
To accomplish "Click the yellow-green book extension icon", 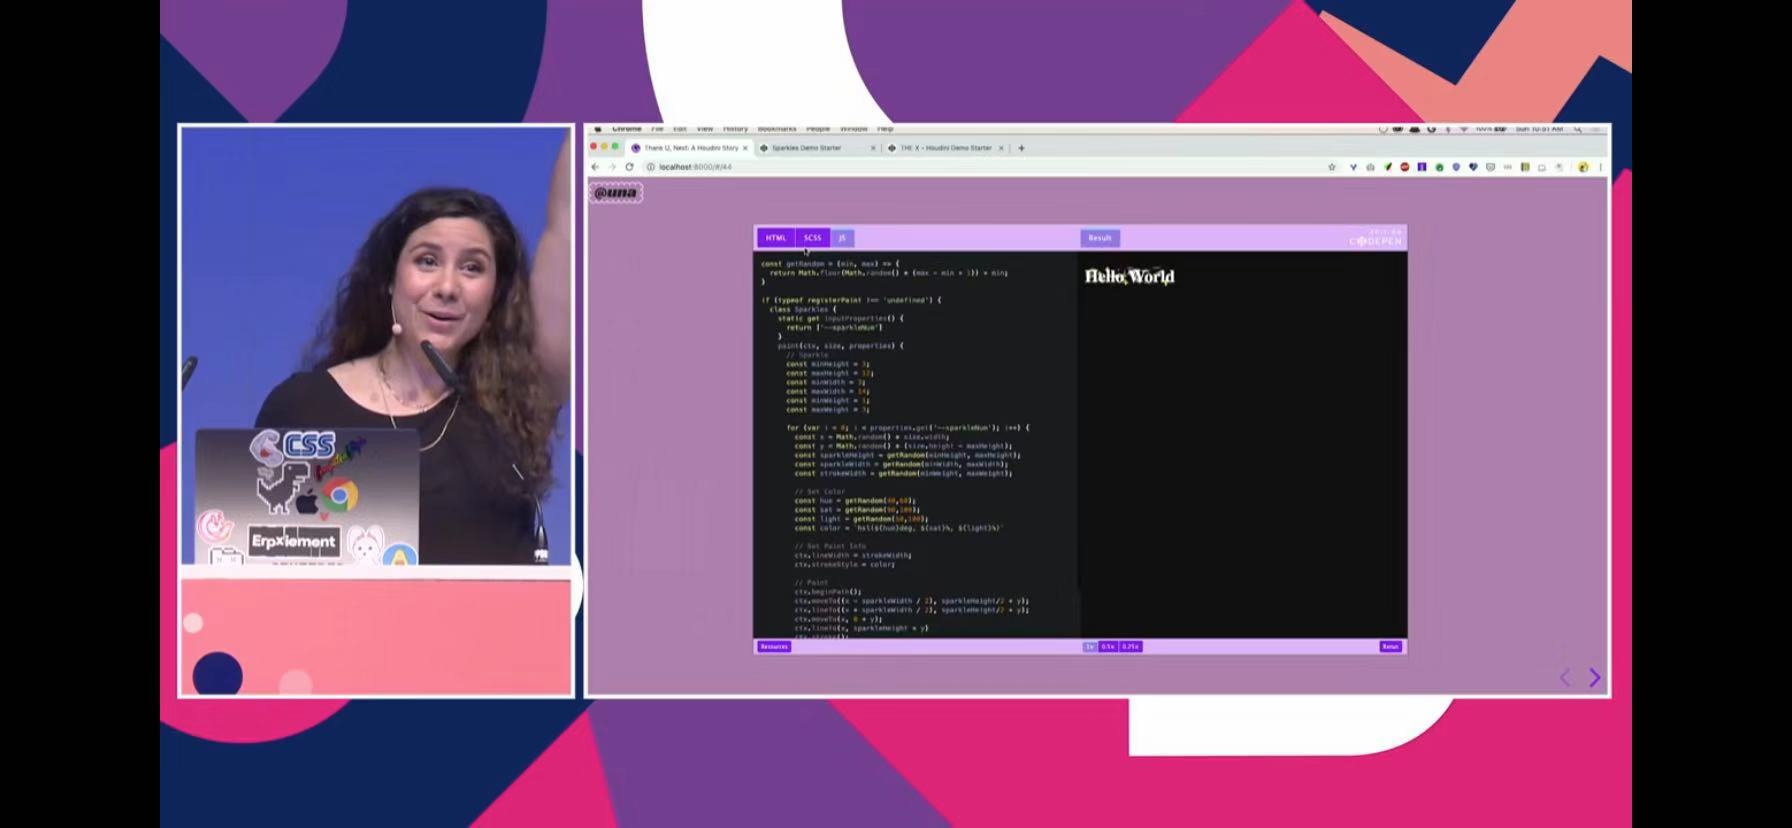I will click(x=1525, y=167).
